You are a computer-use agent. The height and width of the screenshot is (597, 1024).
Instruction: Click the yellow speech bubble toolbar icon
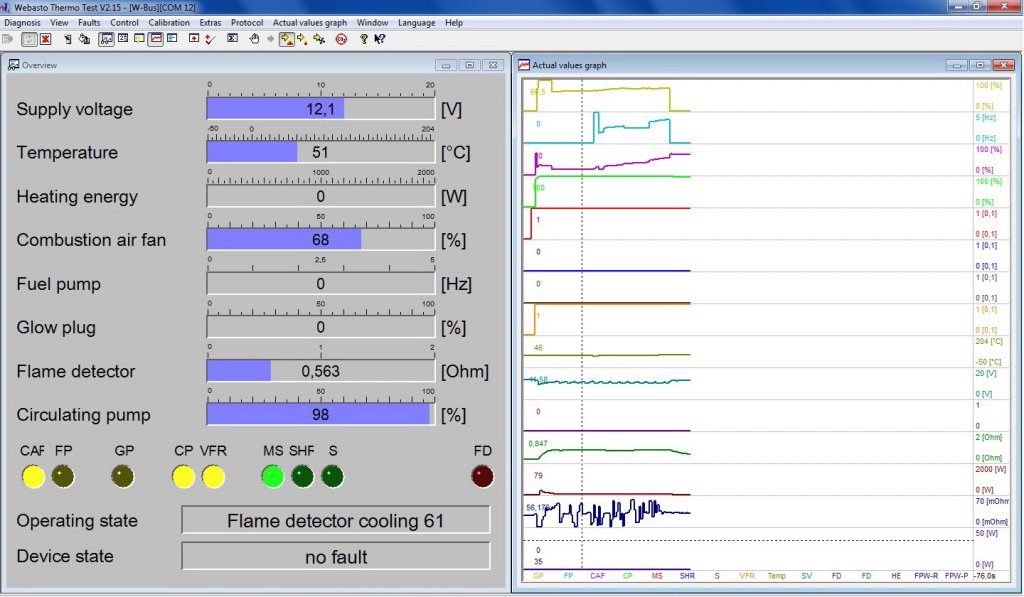point(139,39)
